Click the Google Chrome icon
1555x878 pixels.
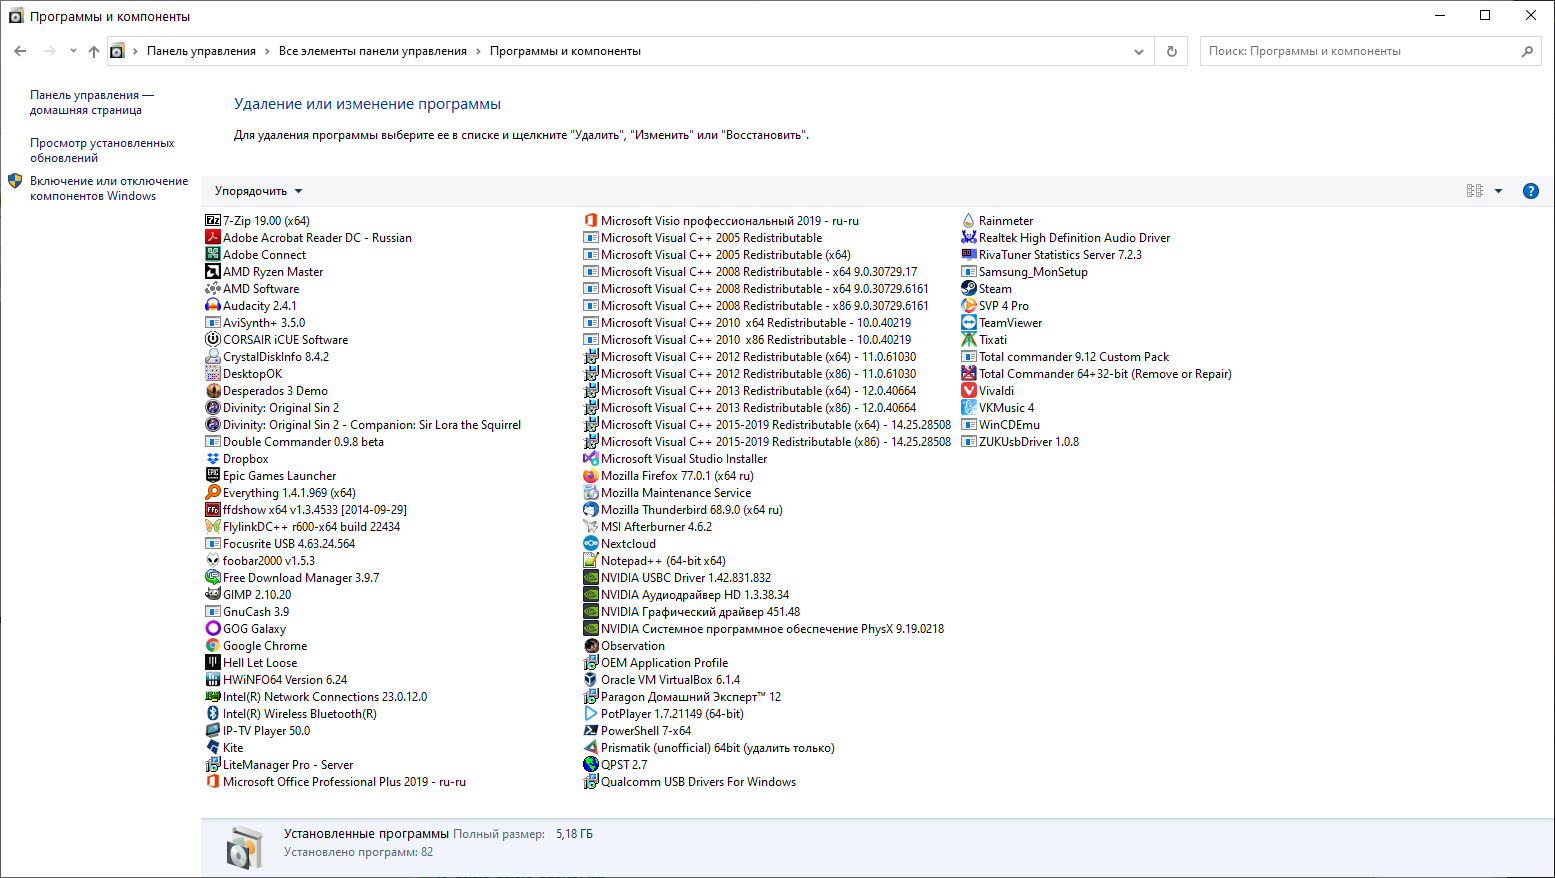[212, 646]
